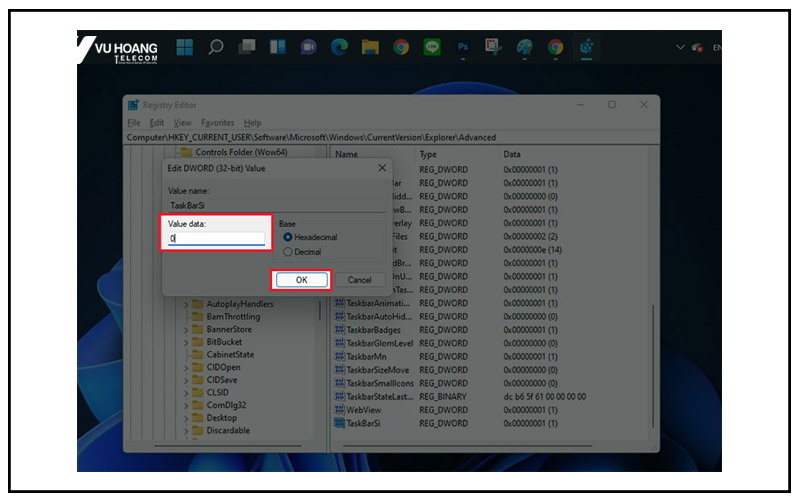Viewport: 800px width, 500px height.
Task: Select the TaskbarMn value icon
Action: coord(339,356)
